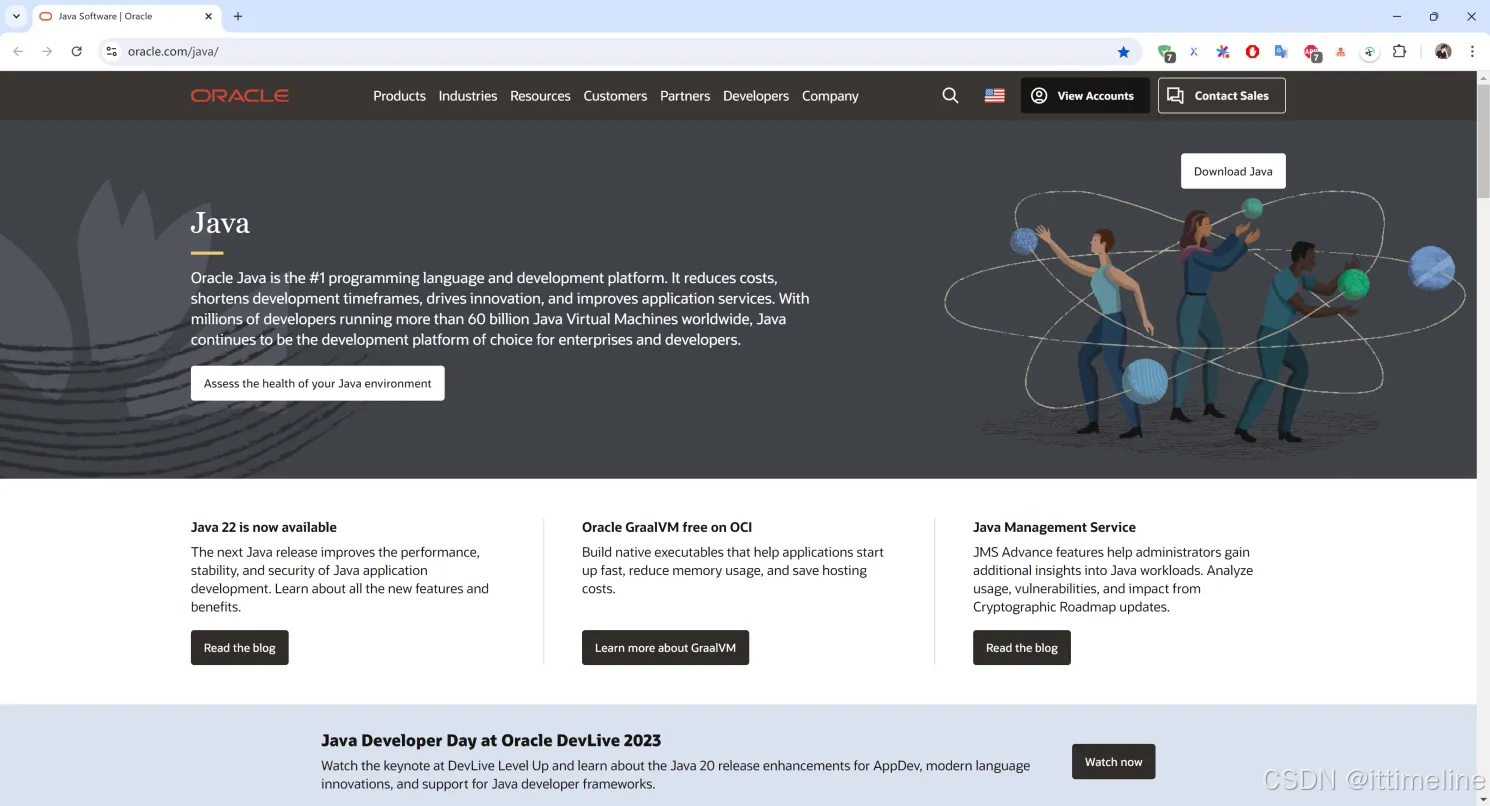Select the Java Software Oracle tab
The width and height of the screenshot is (1490, 806).
tap(125, 17)
